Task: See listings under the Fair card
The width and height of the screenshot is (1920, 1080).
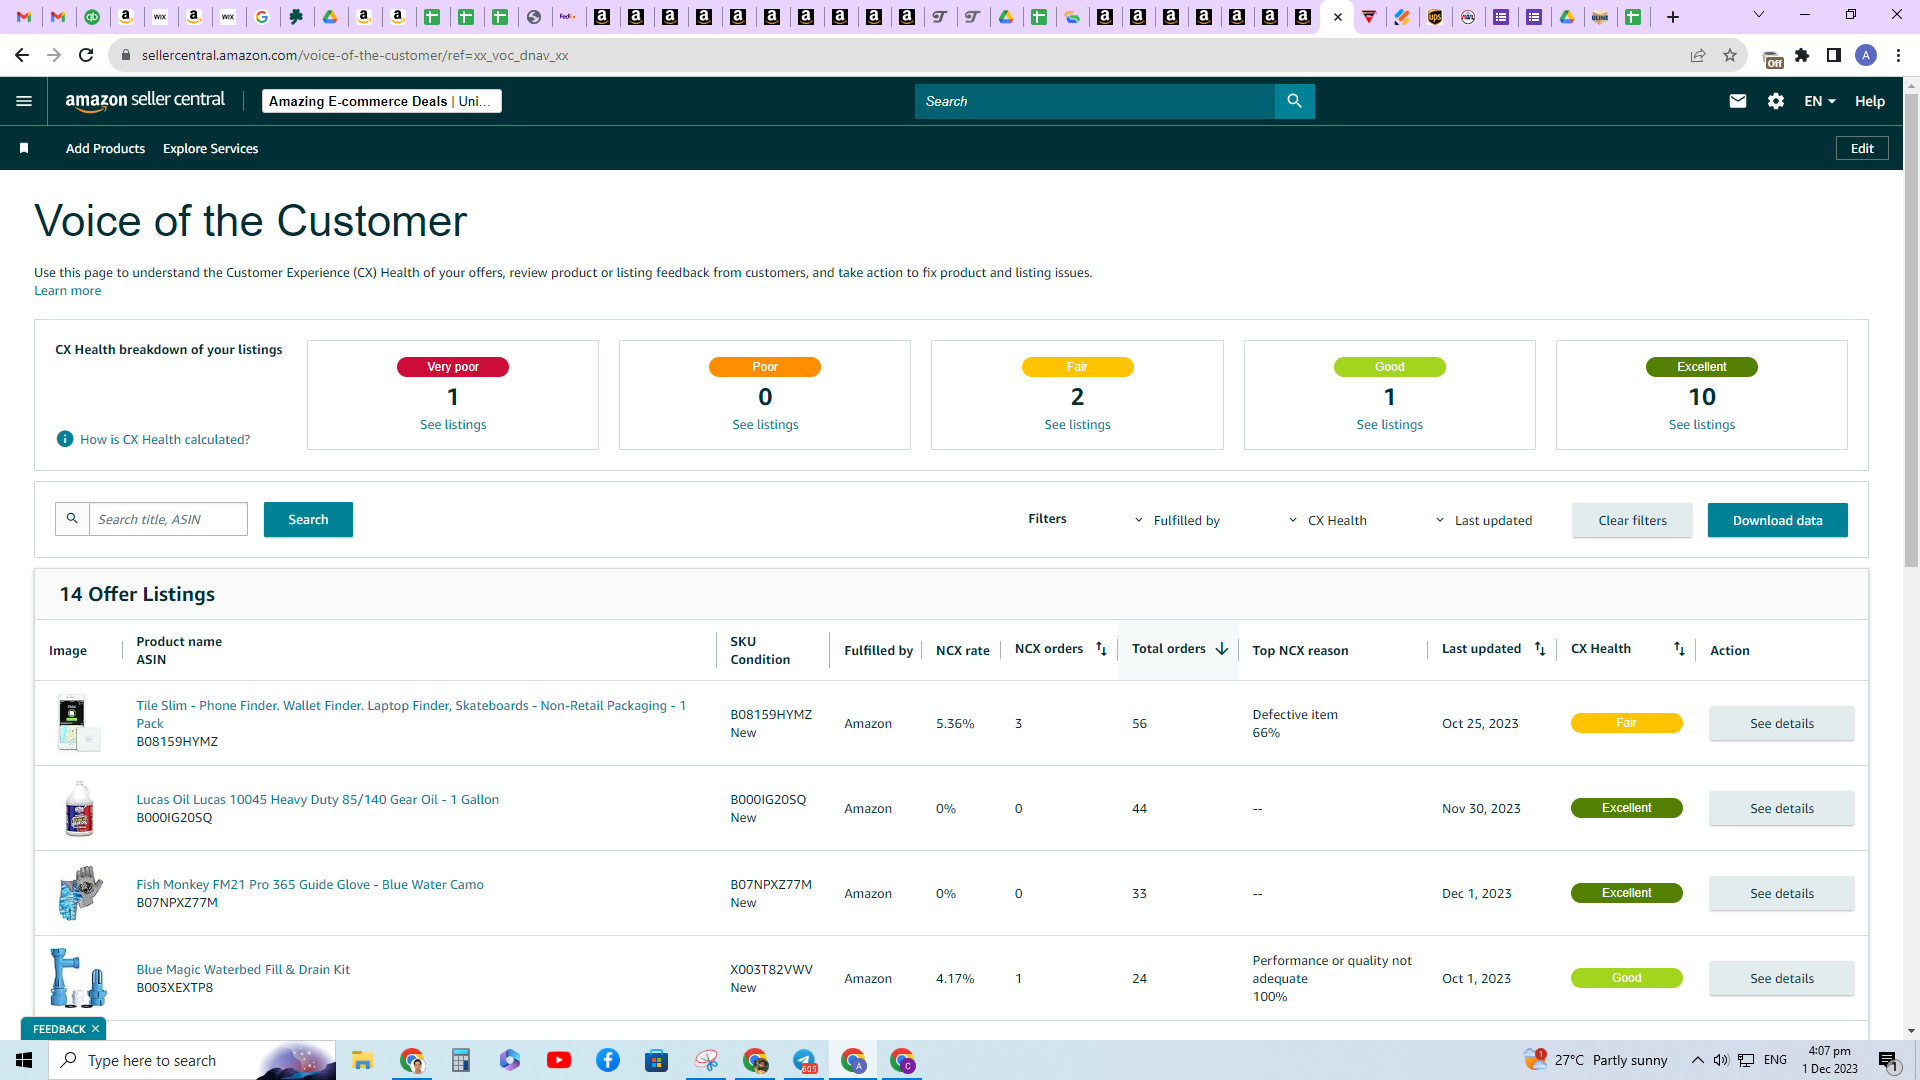Action: (x=1077, y=425)
